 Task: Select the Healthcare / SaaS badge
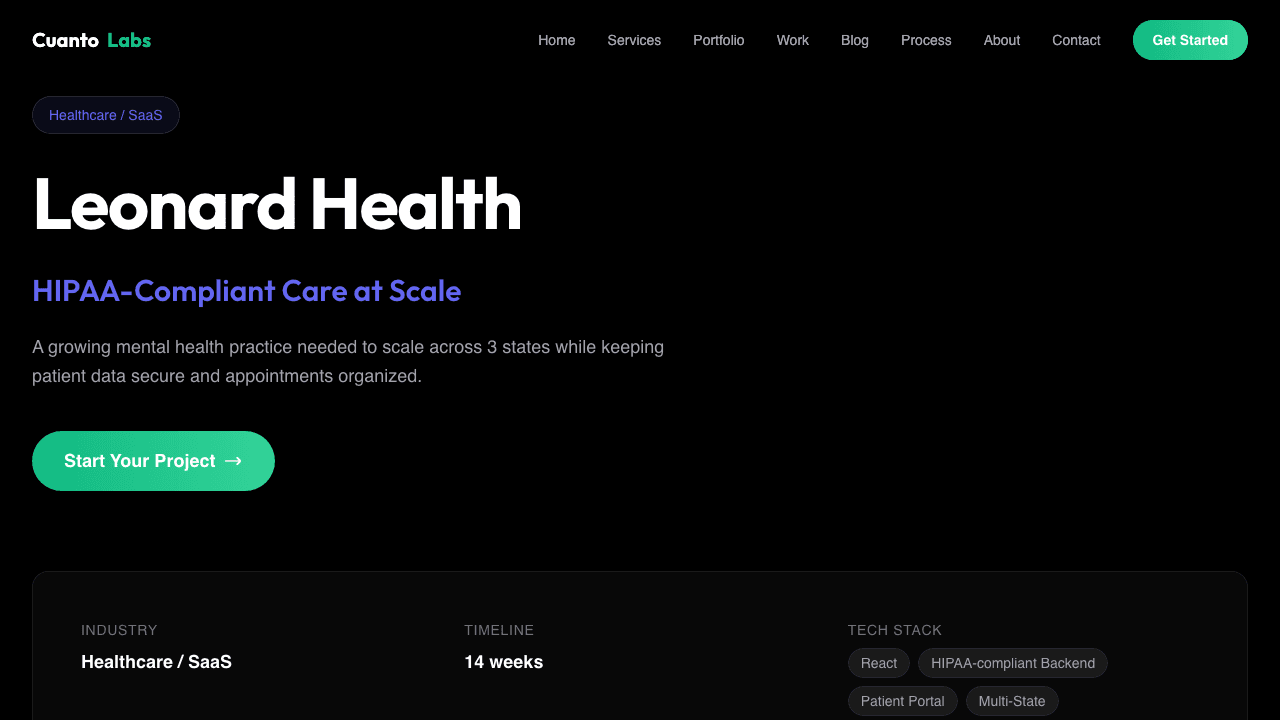pyautogui.click(x=106, y=114)
